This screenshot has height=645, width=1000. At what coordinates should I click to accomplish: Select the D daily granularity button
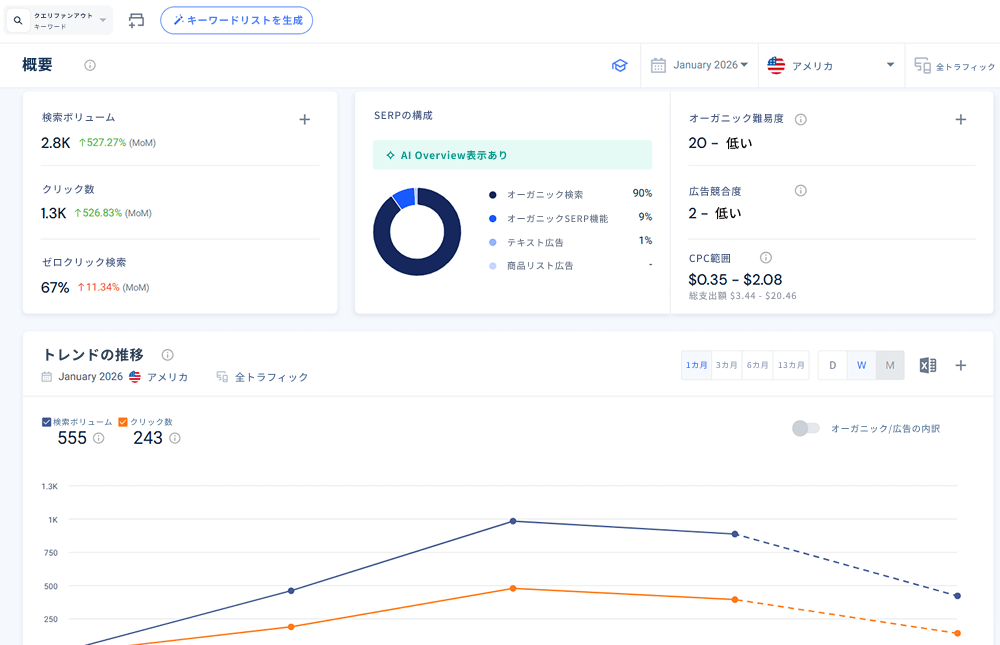832,365
